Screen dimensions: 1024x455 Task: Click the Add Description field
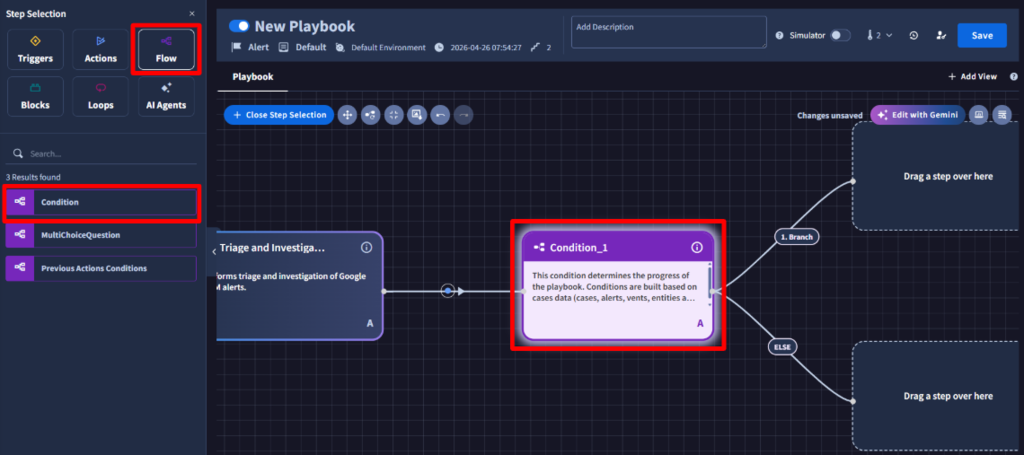point(669,32)
